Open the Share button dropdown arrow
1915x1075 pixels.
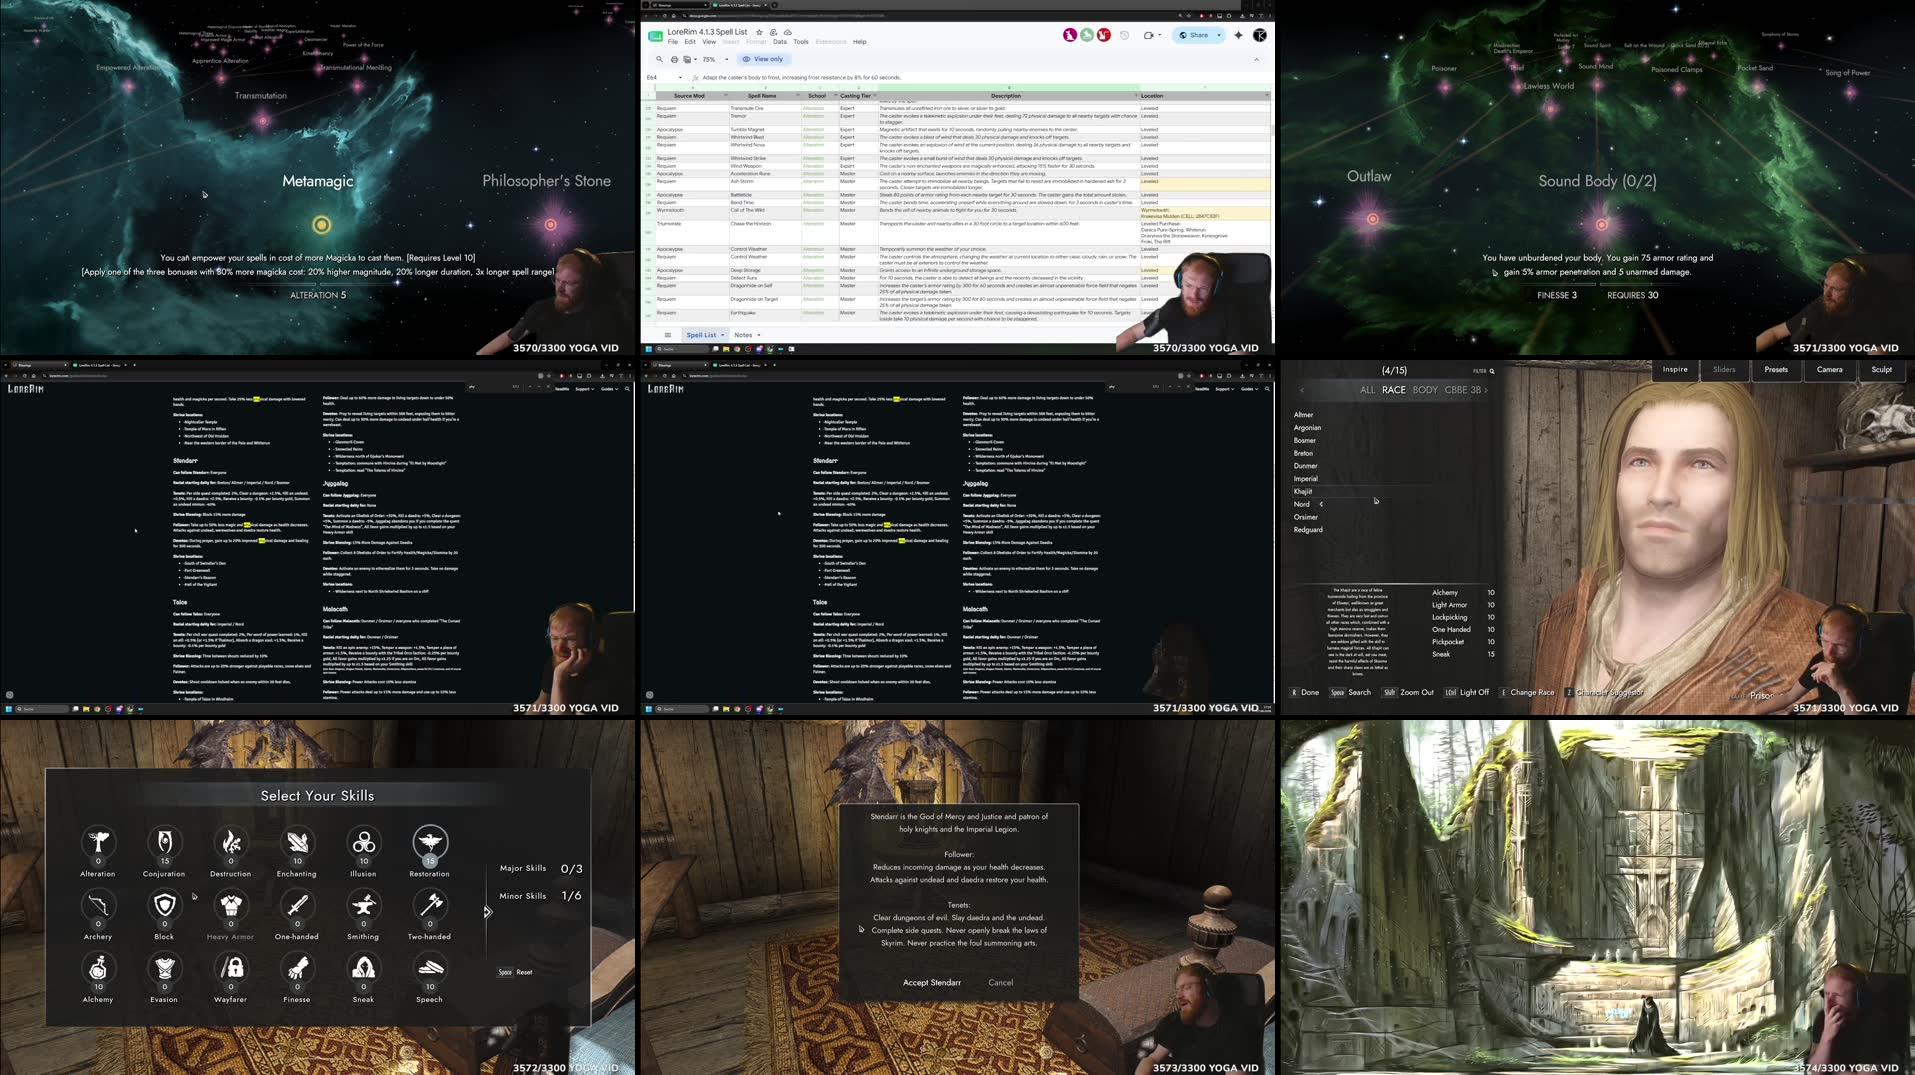pos(1219,35)
